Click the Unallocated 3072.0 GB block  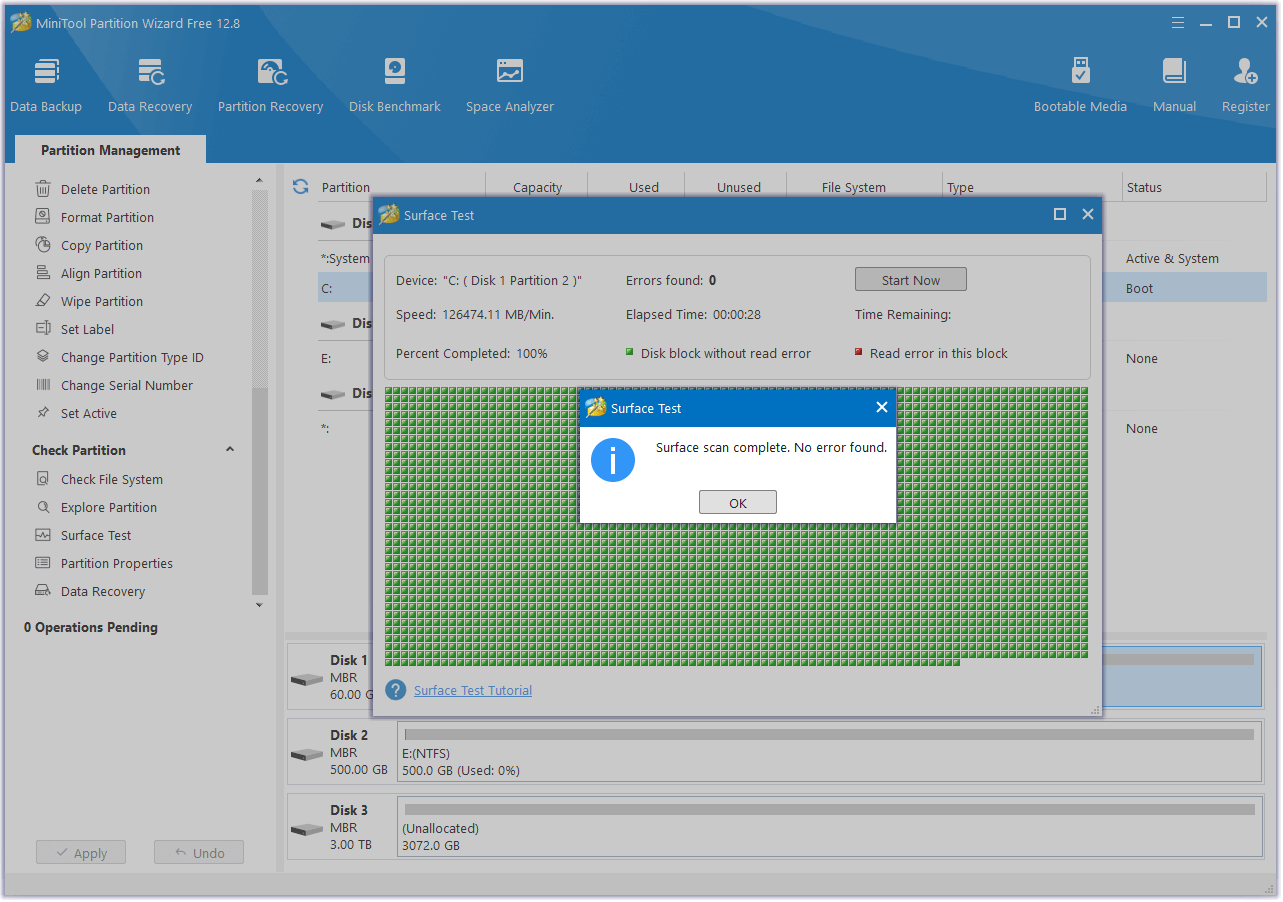tap(829, 827)
